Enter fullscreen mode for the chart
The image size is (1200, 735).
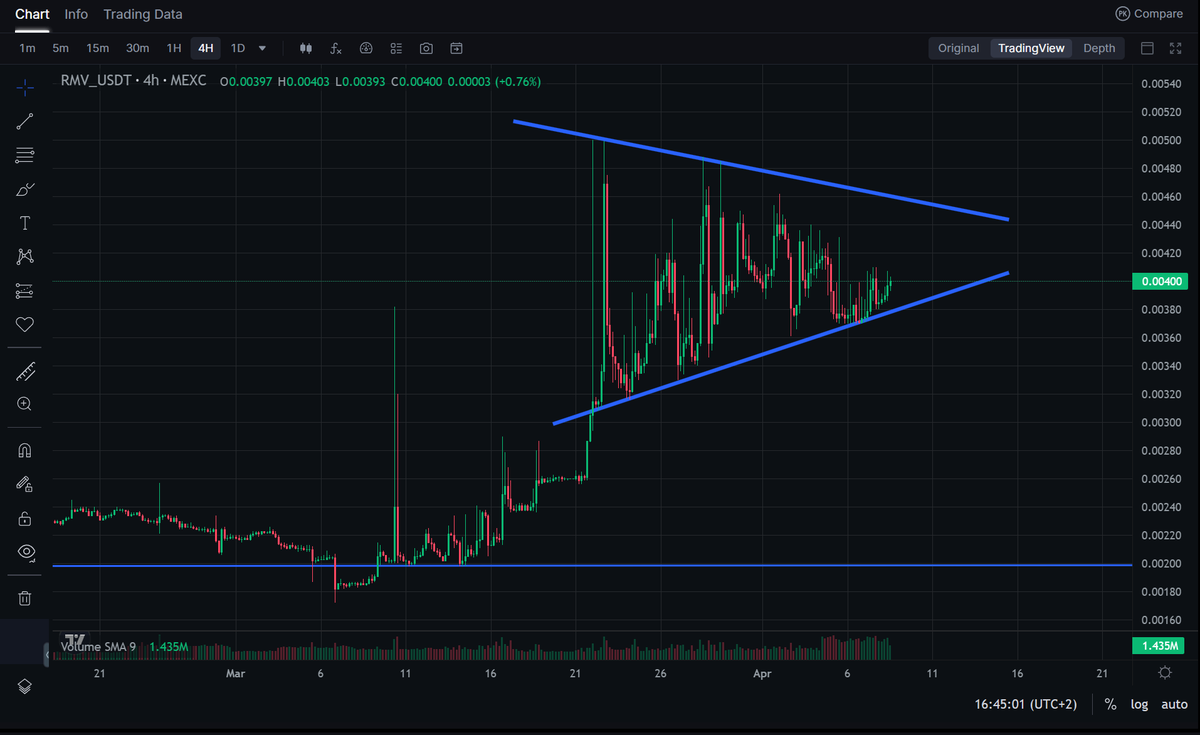point(1174,47)
